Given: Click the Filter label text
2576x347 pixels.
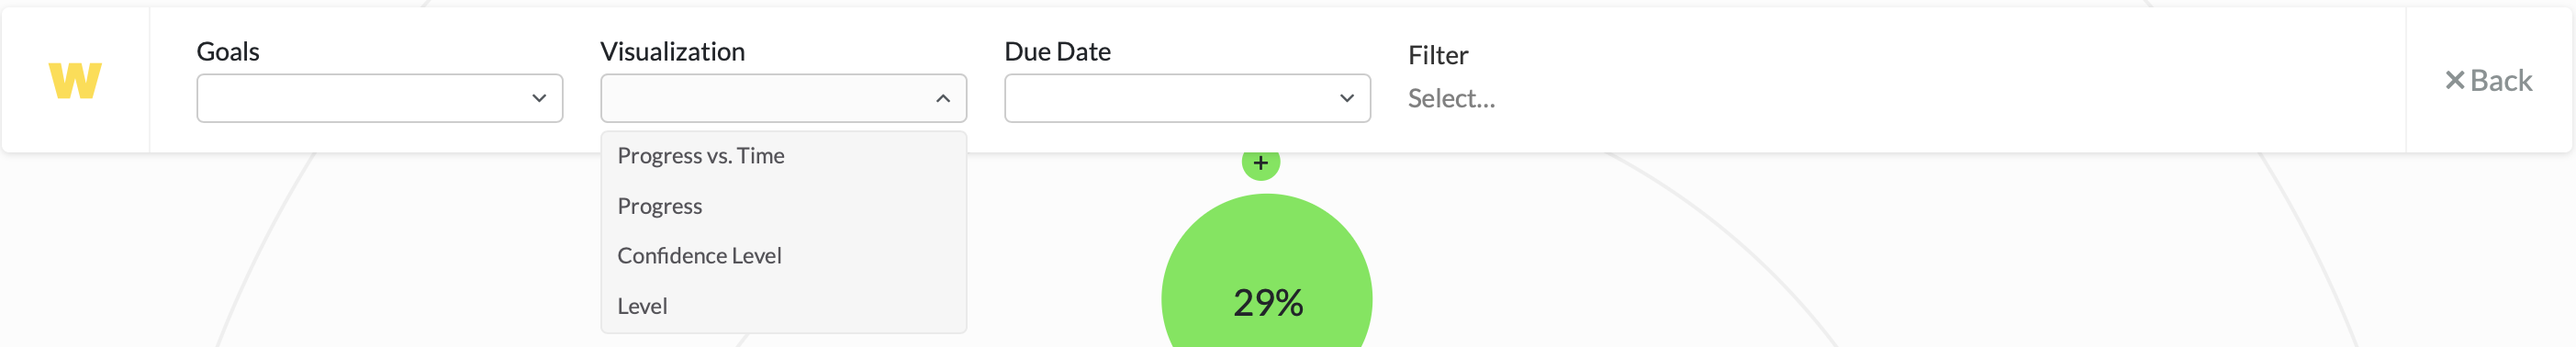Looking at the screenshot, I should click(x=1438, y=55).
